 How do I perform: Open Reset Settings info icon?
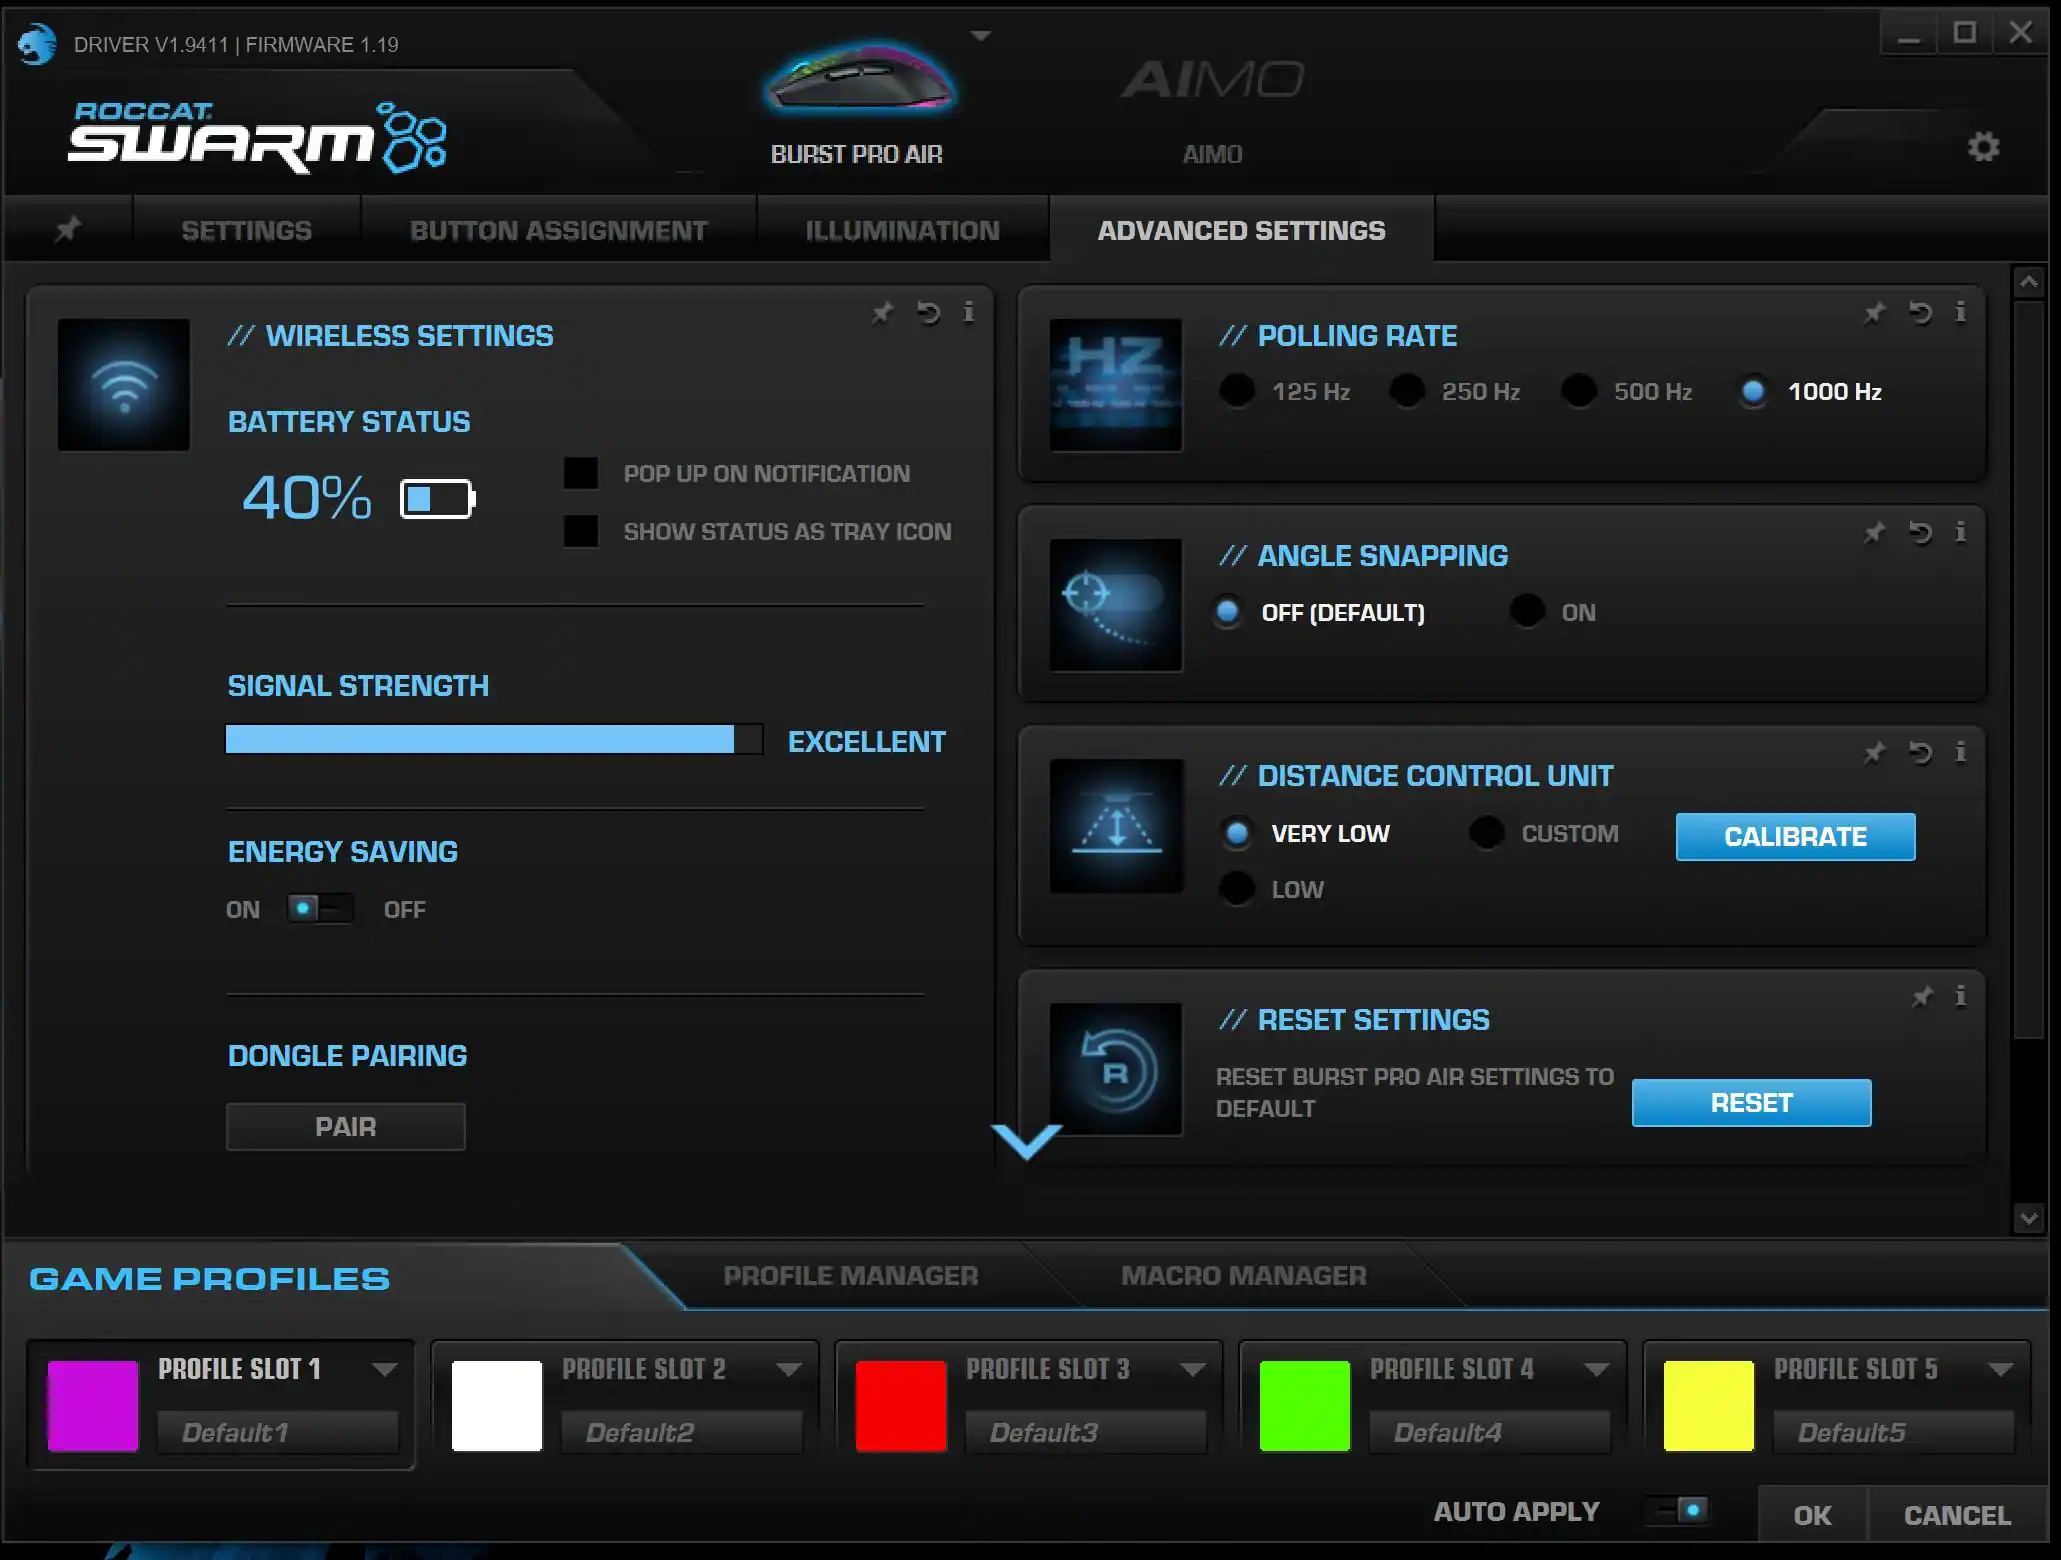tap(1960, 996)
